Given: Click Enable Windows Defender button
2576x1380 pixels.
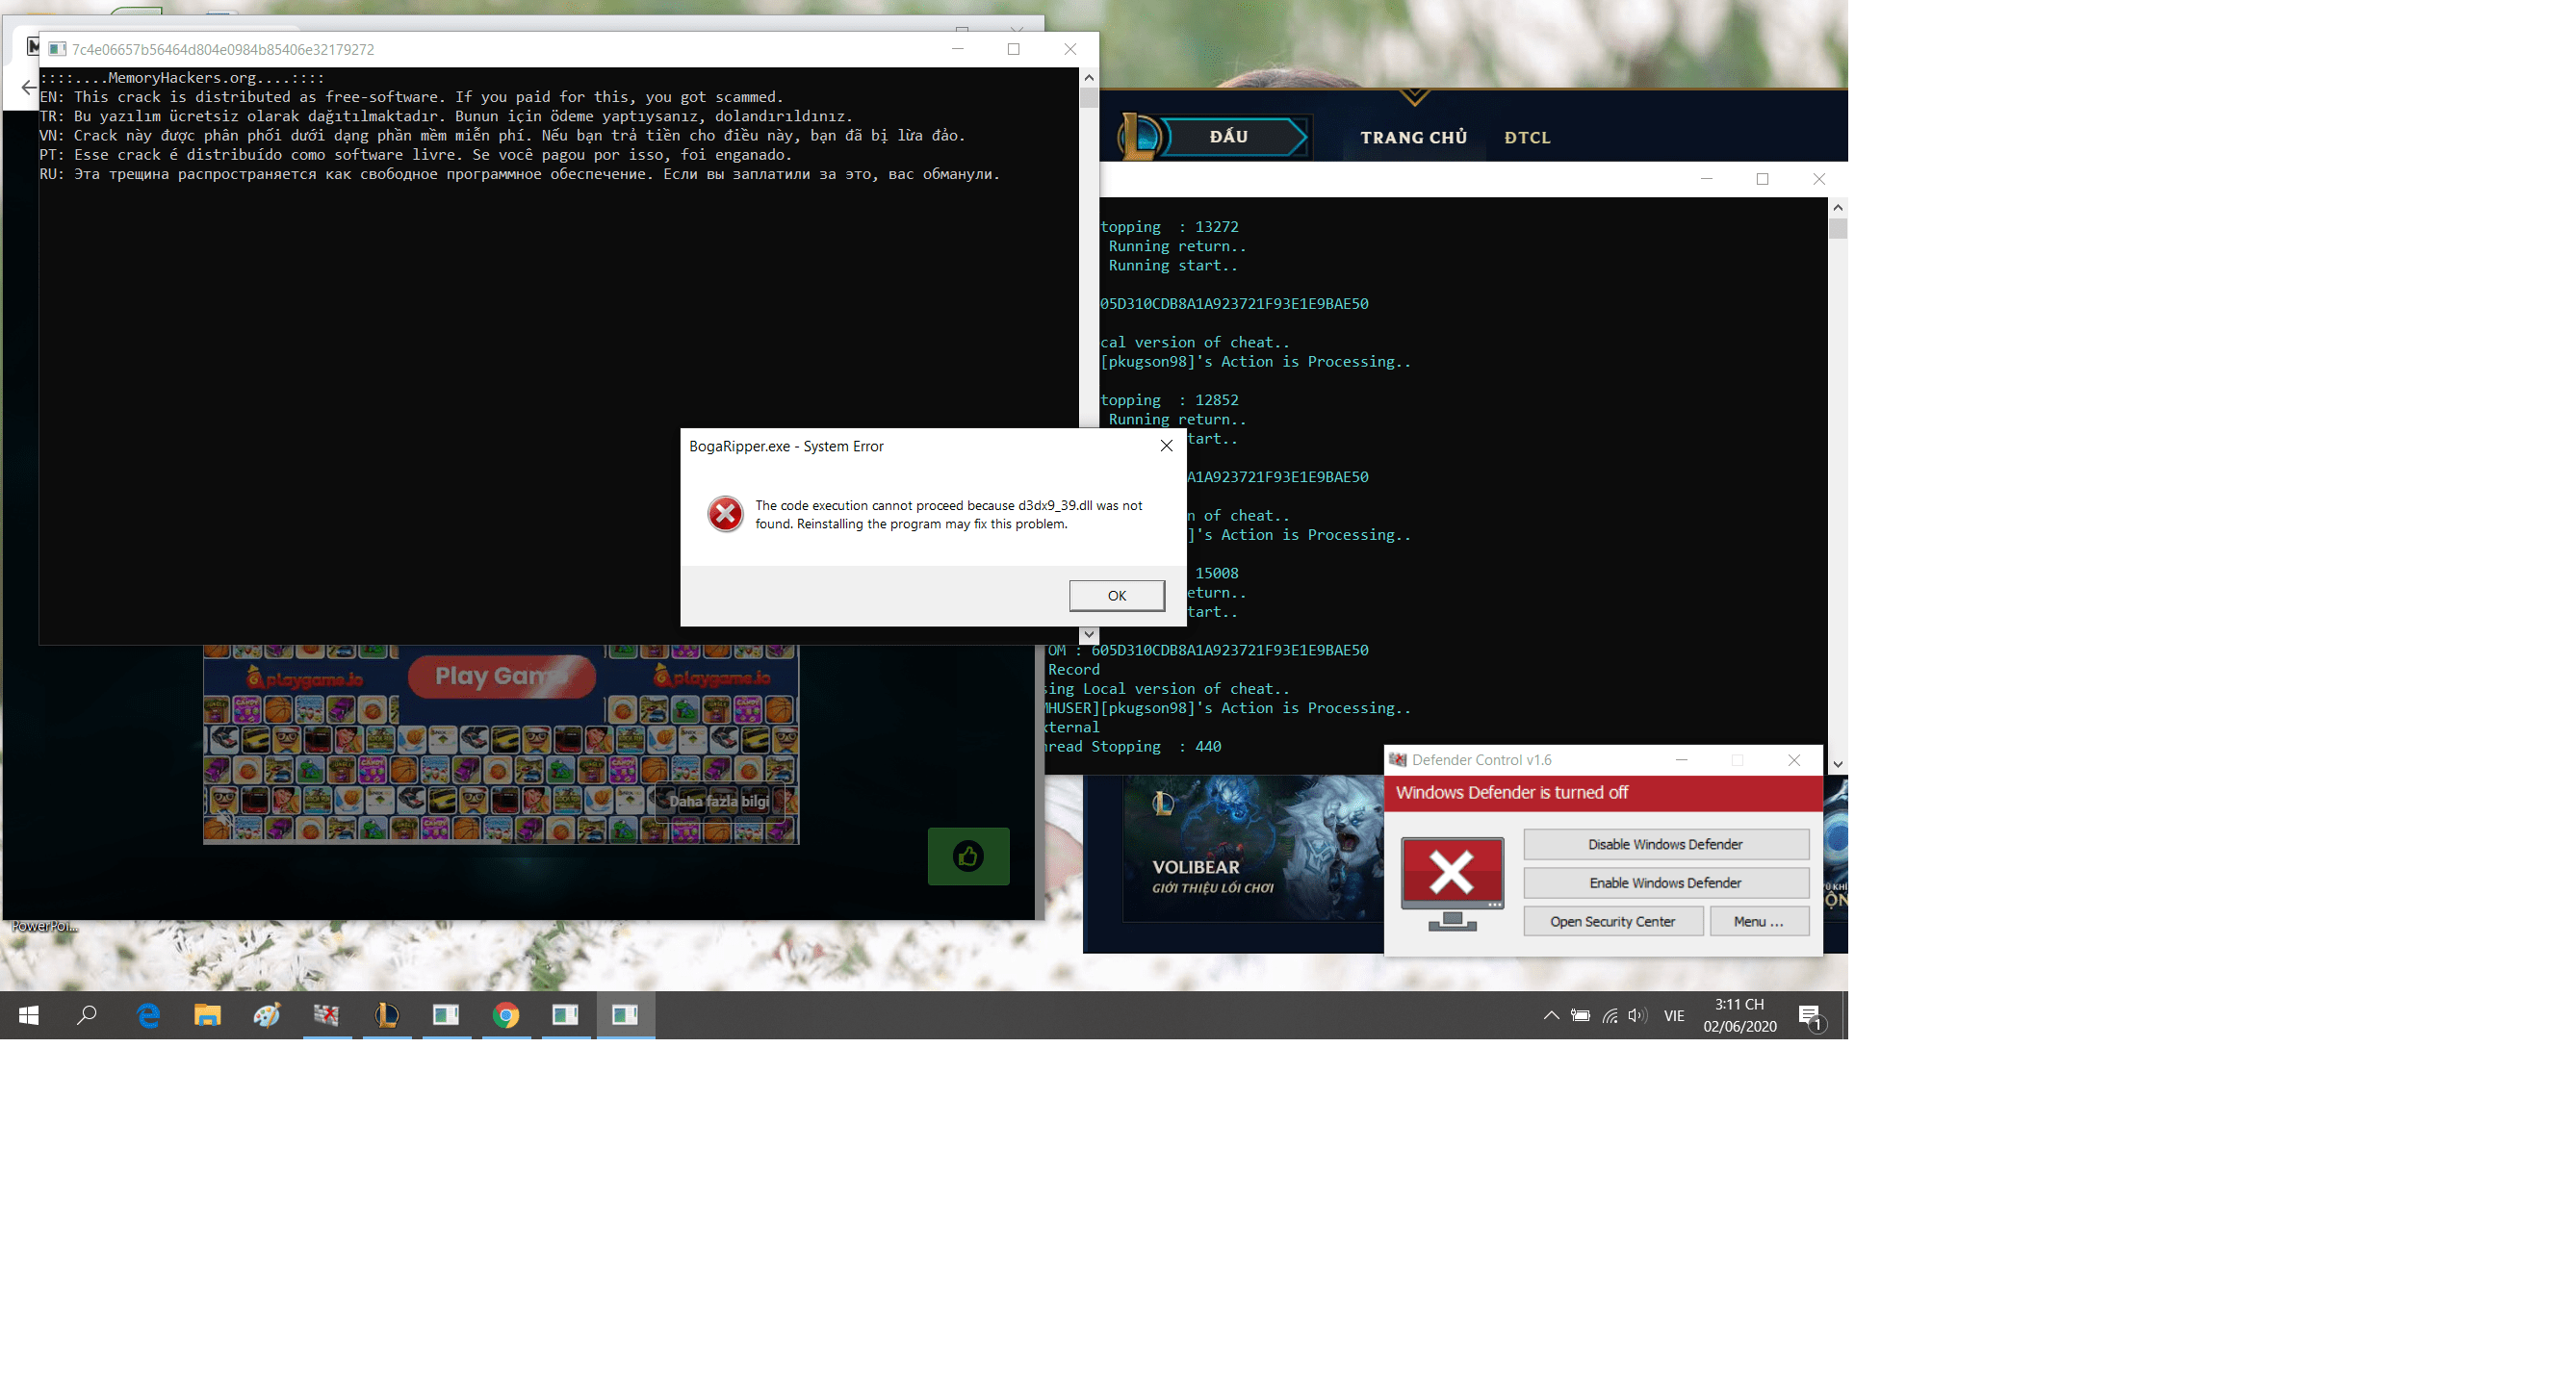Looking at the screenshot, I should point(1665,882).
